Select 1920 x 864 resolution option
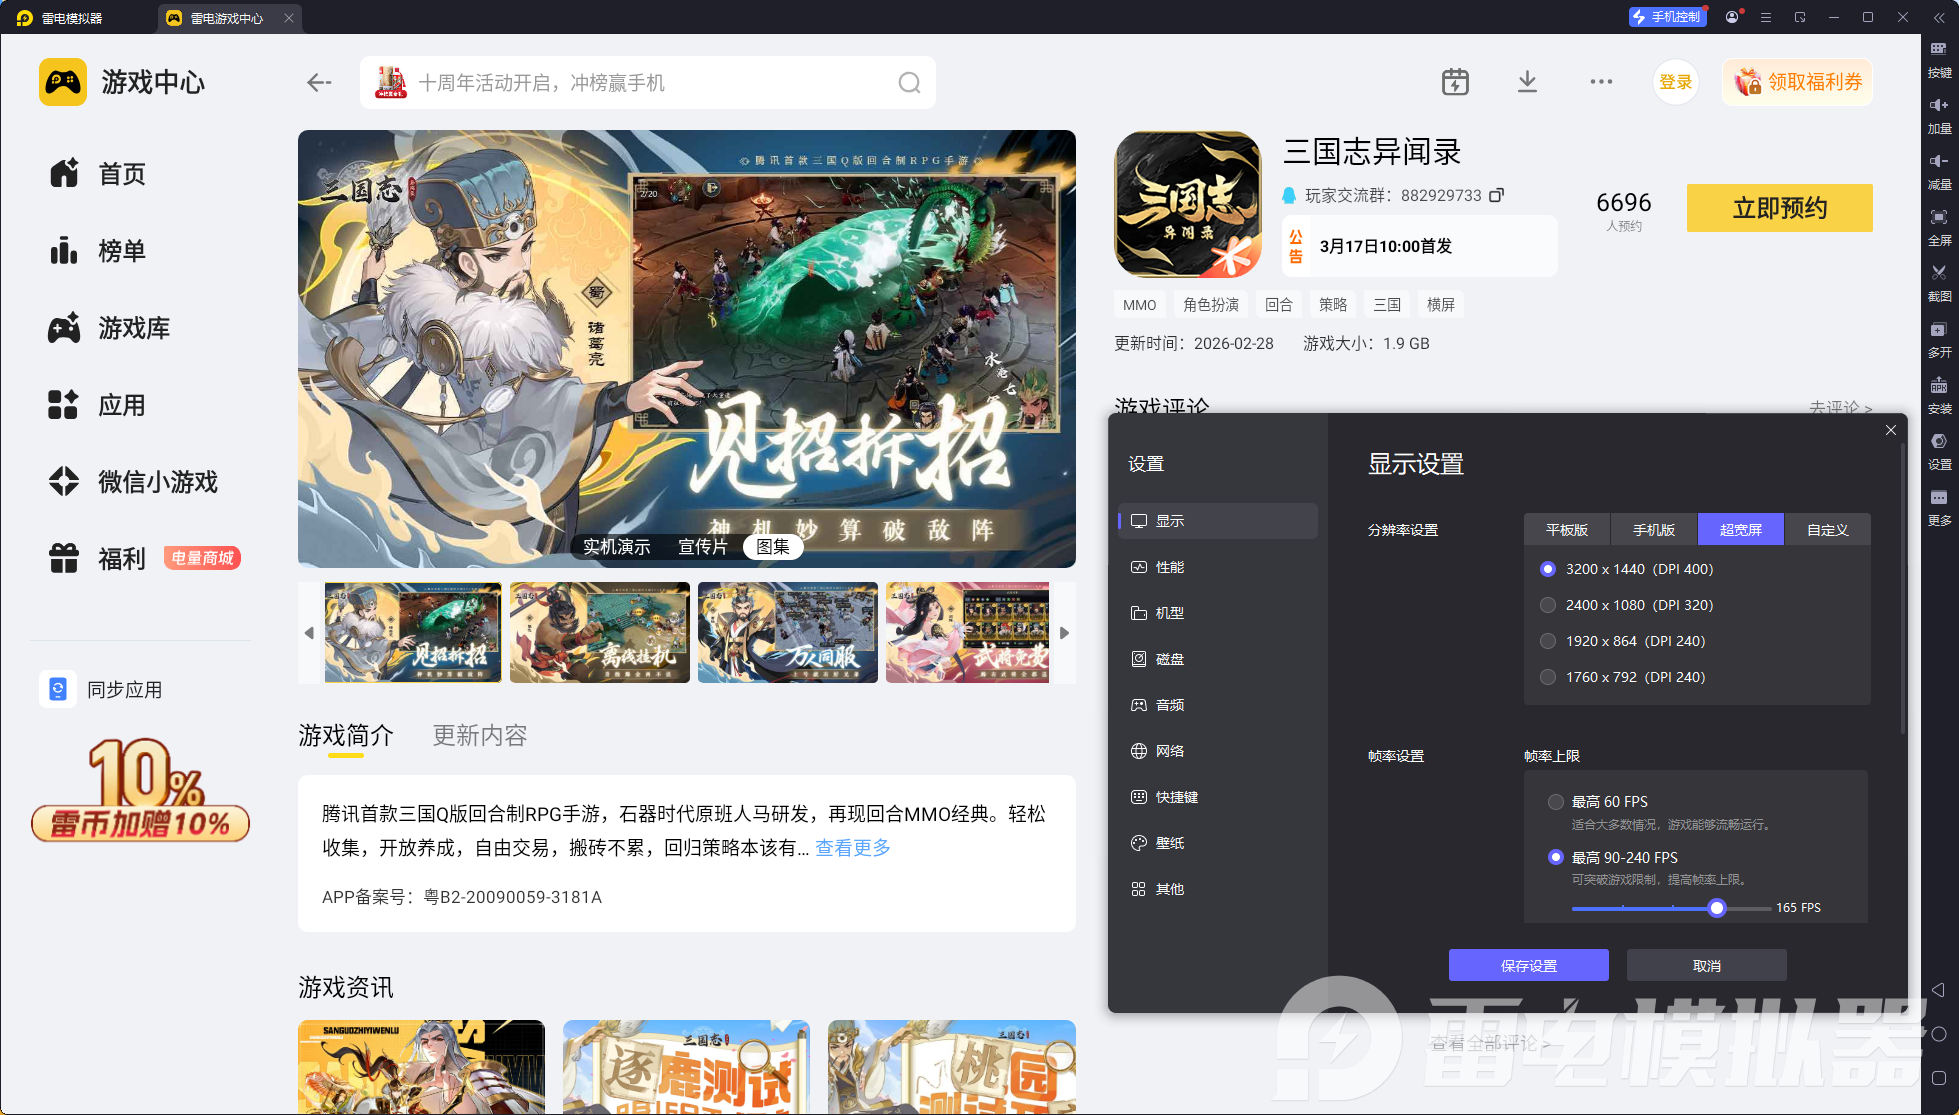 1548,641
